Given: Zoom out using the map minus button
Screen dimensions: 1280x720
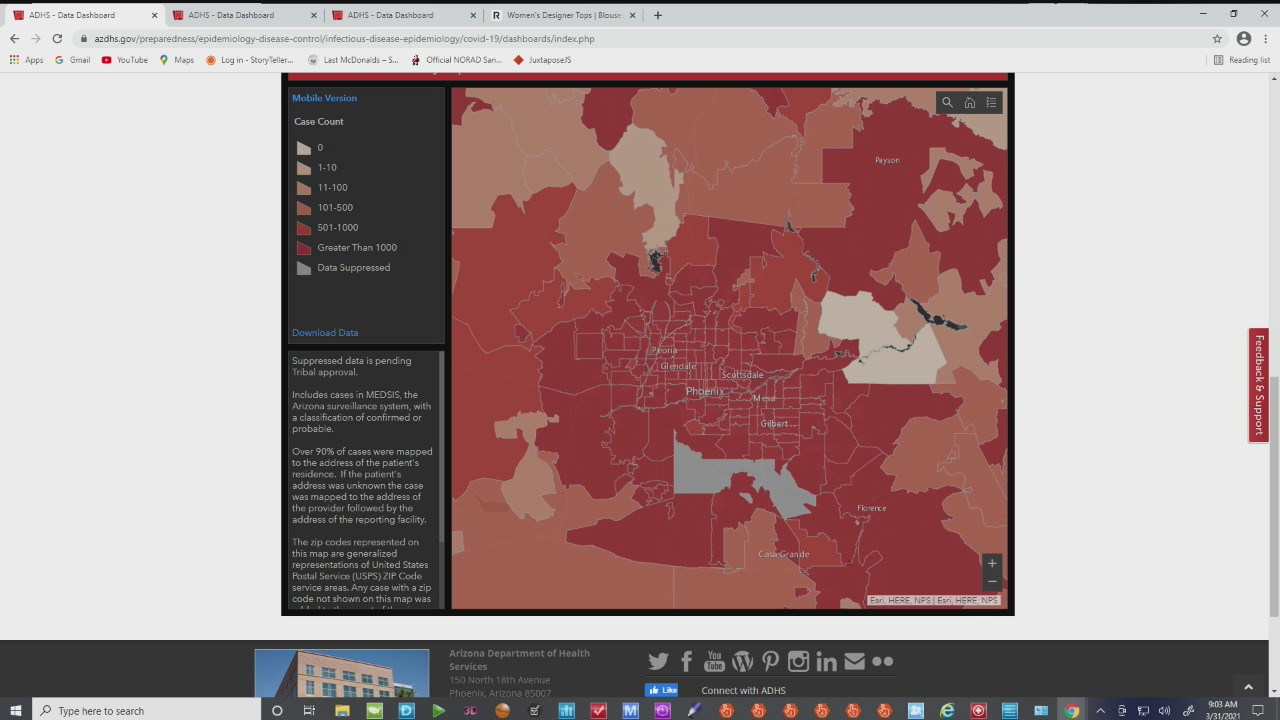Looking at the screenshot, I should tap(991, 581).
